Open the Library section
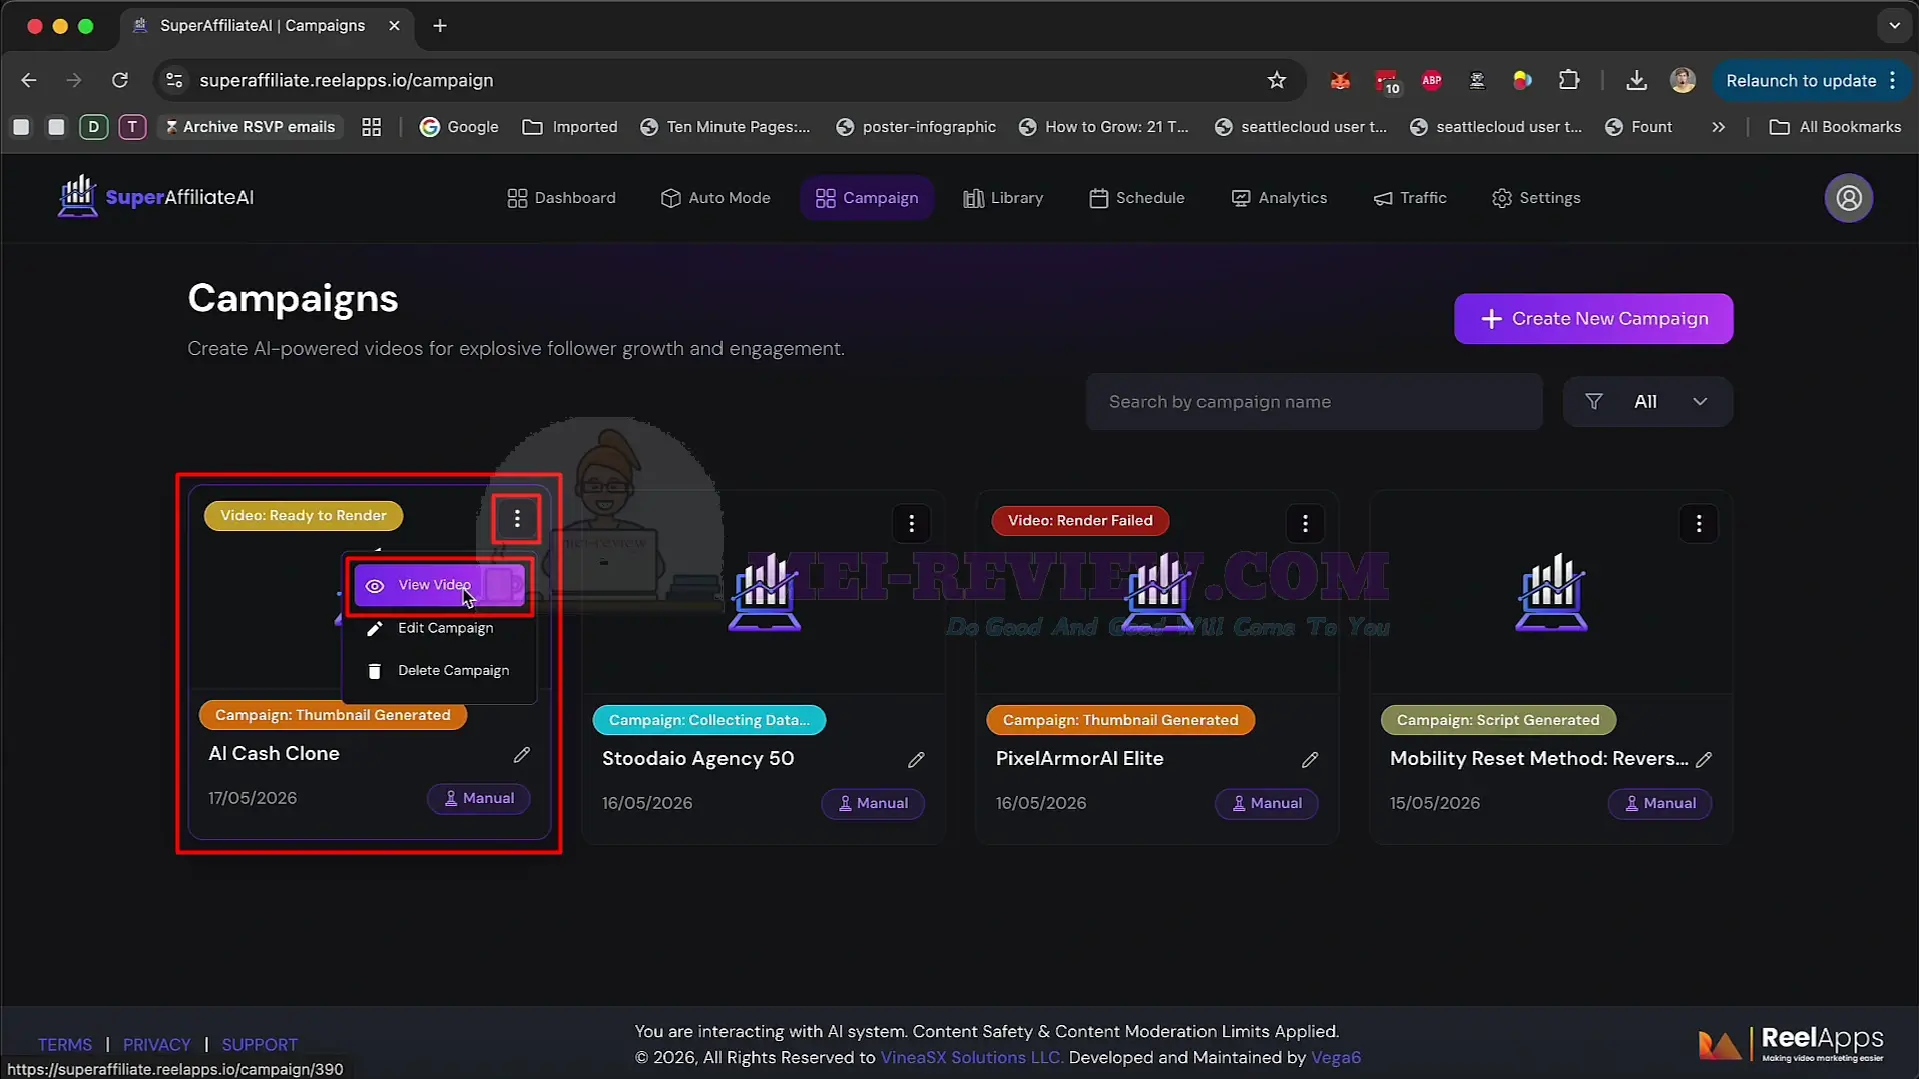 click(x=1003, y=198)
